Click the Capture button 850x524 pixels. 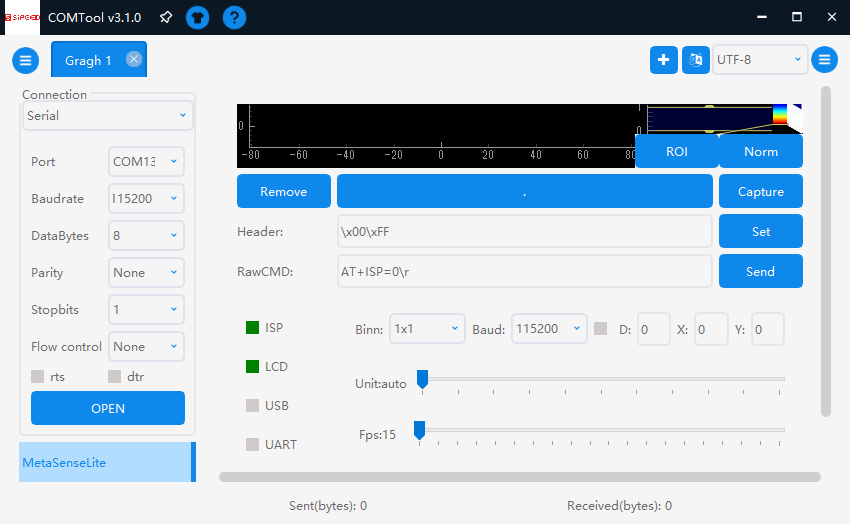coord(760,192)
